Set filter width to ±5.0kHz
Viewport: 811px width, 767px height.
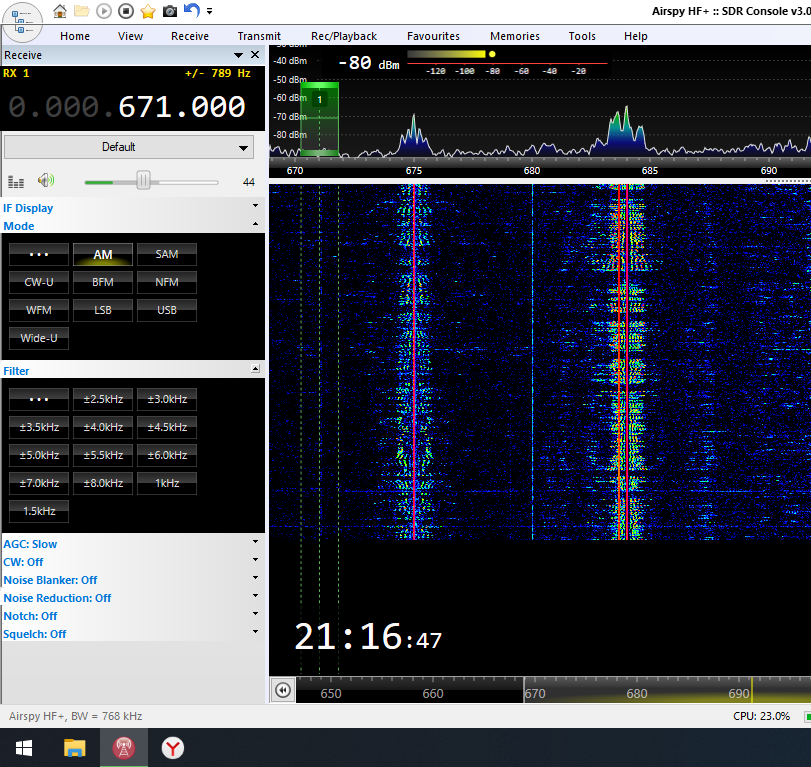point(39,456)
